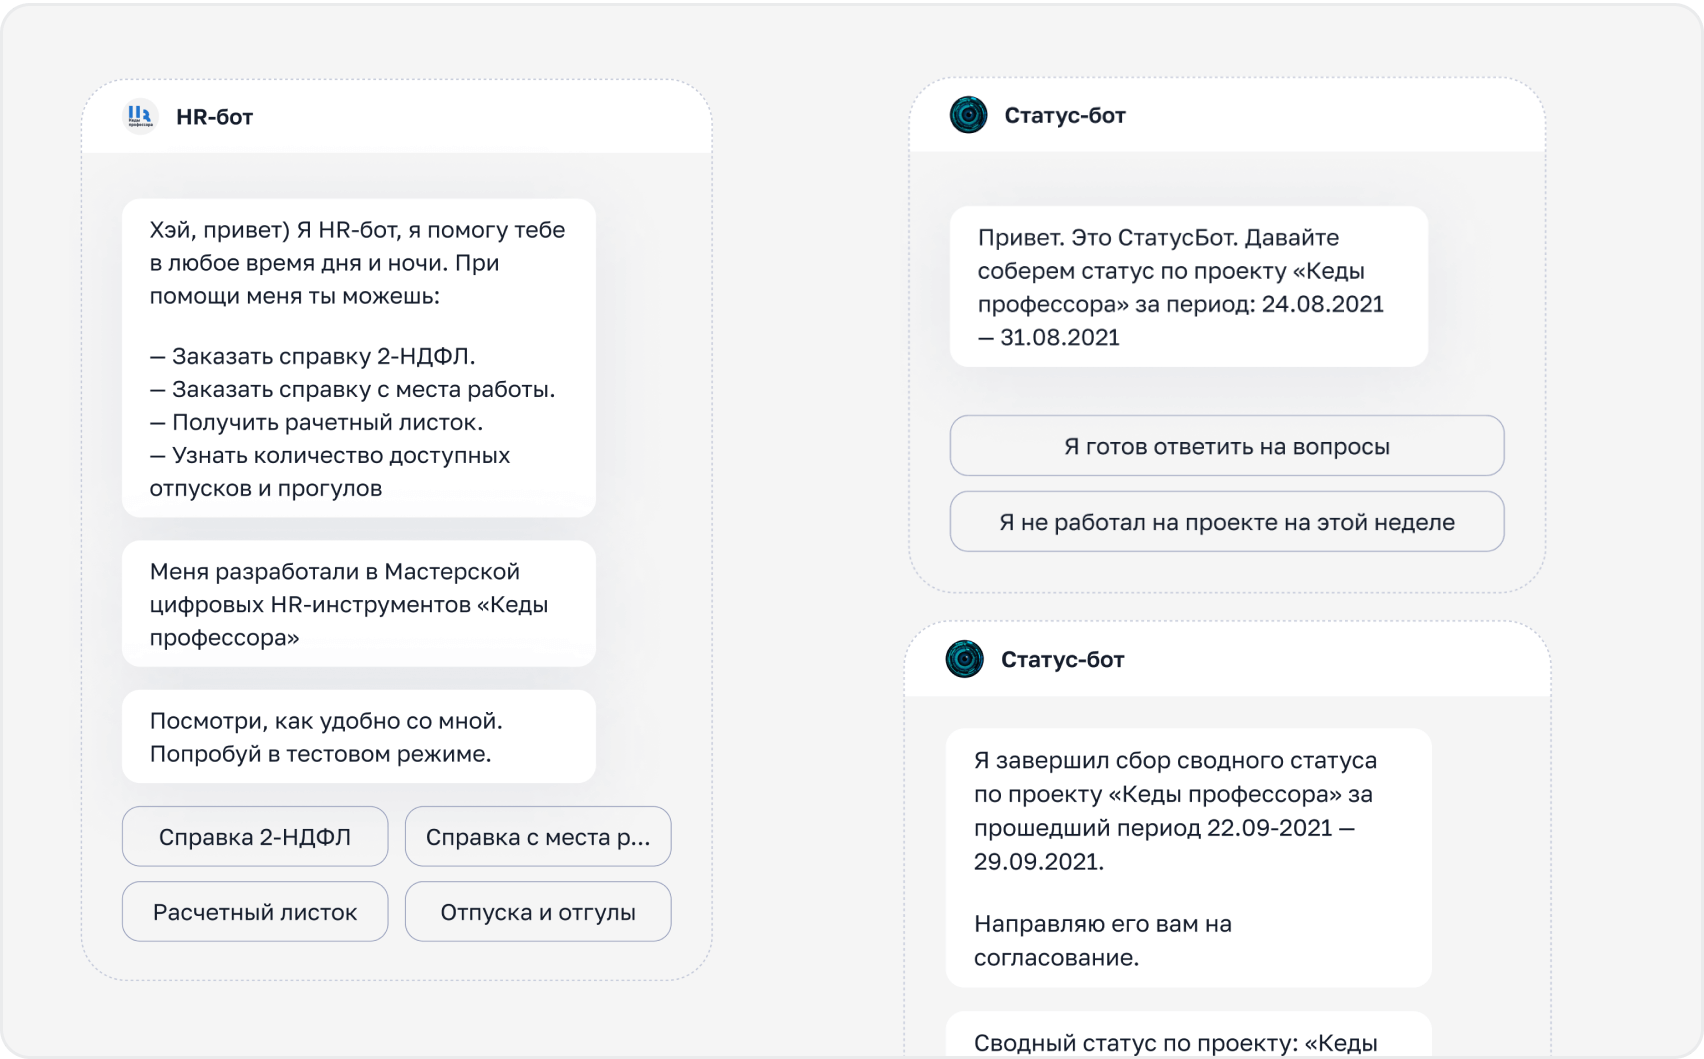The image size is (1704, 1059).
Task: Click the Меня разработали в Мастерской message
Action: [358, 604]
